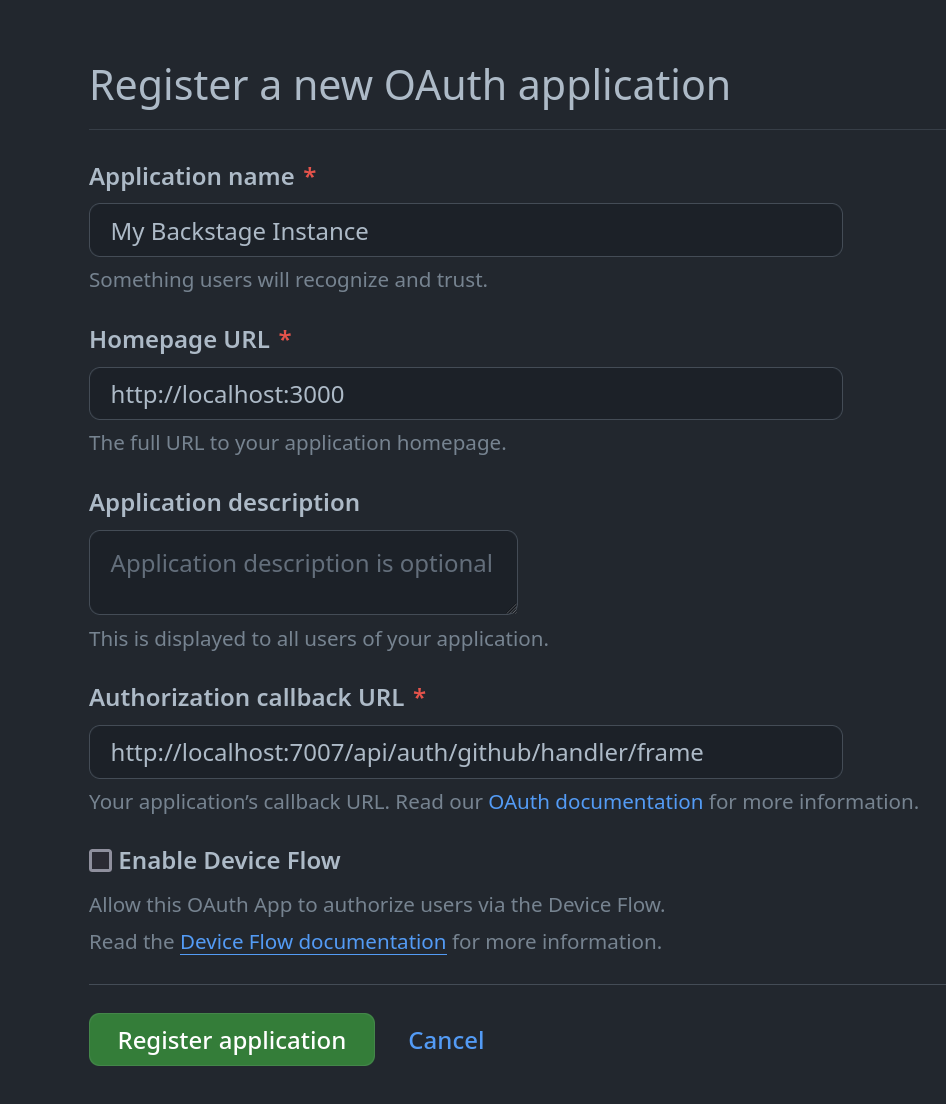Click the "Application description" field label
Viewport: 946px width, 1104px height.
(224, 503)
